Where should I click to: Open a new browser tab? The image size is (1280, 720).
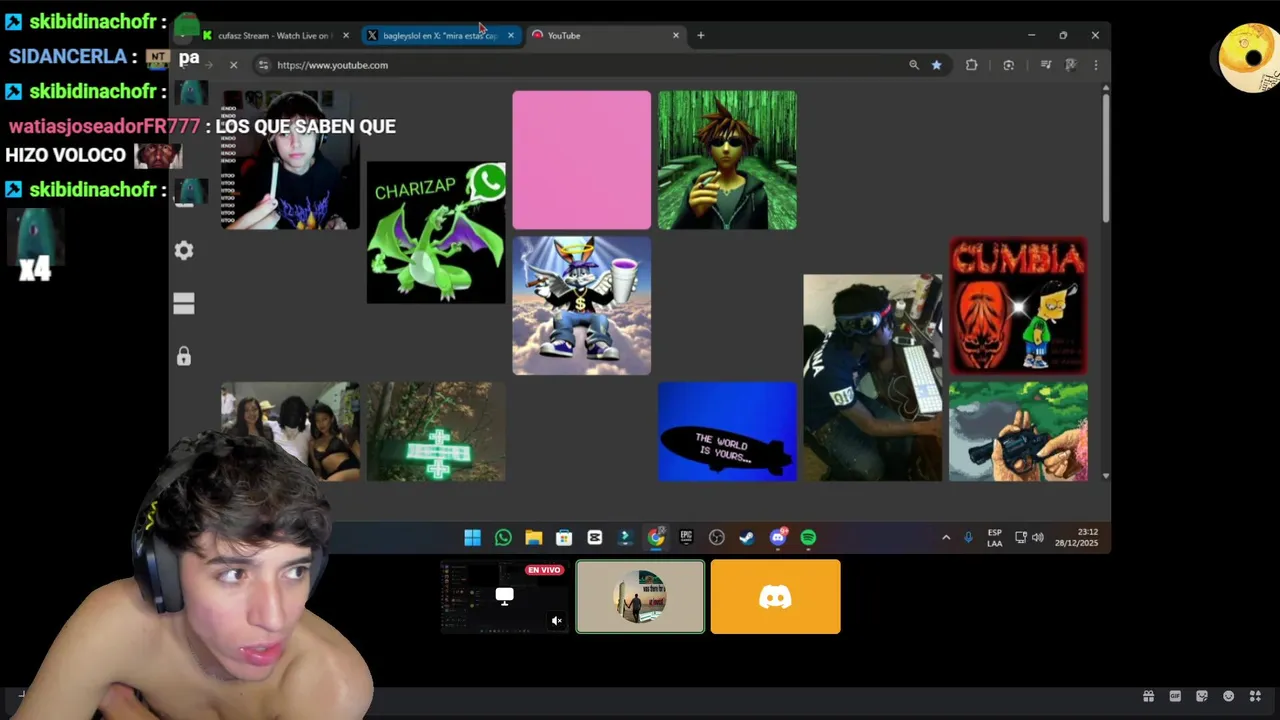click(x=701, y=35)
